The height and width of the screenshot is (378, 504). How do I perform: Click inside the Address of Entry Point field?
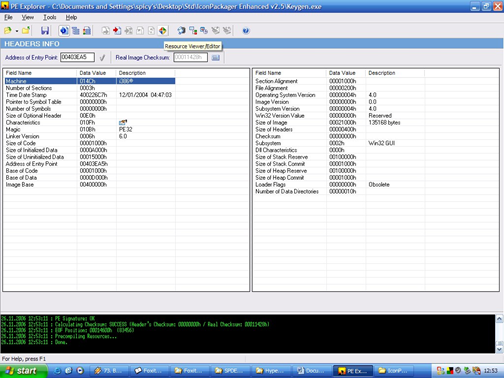tap(77, 57)
